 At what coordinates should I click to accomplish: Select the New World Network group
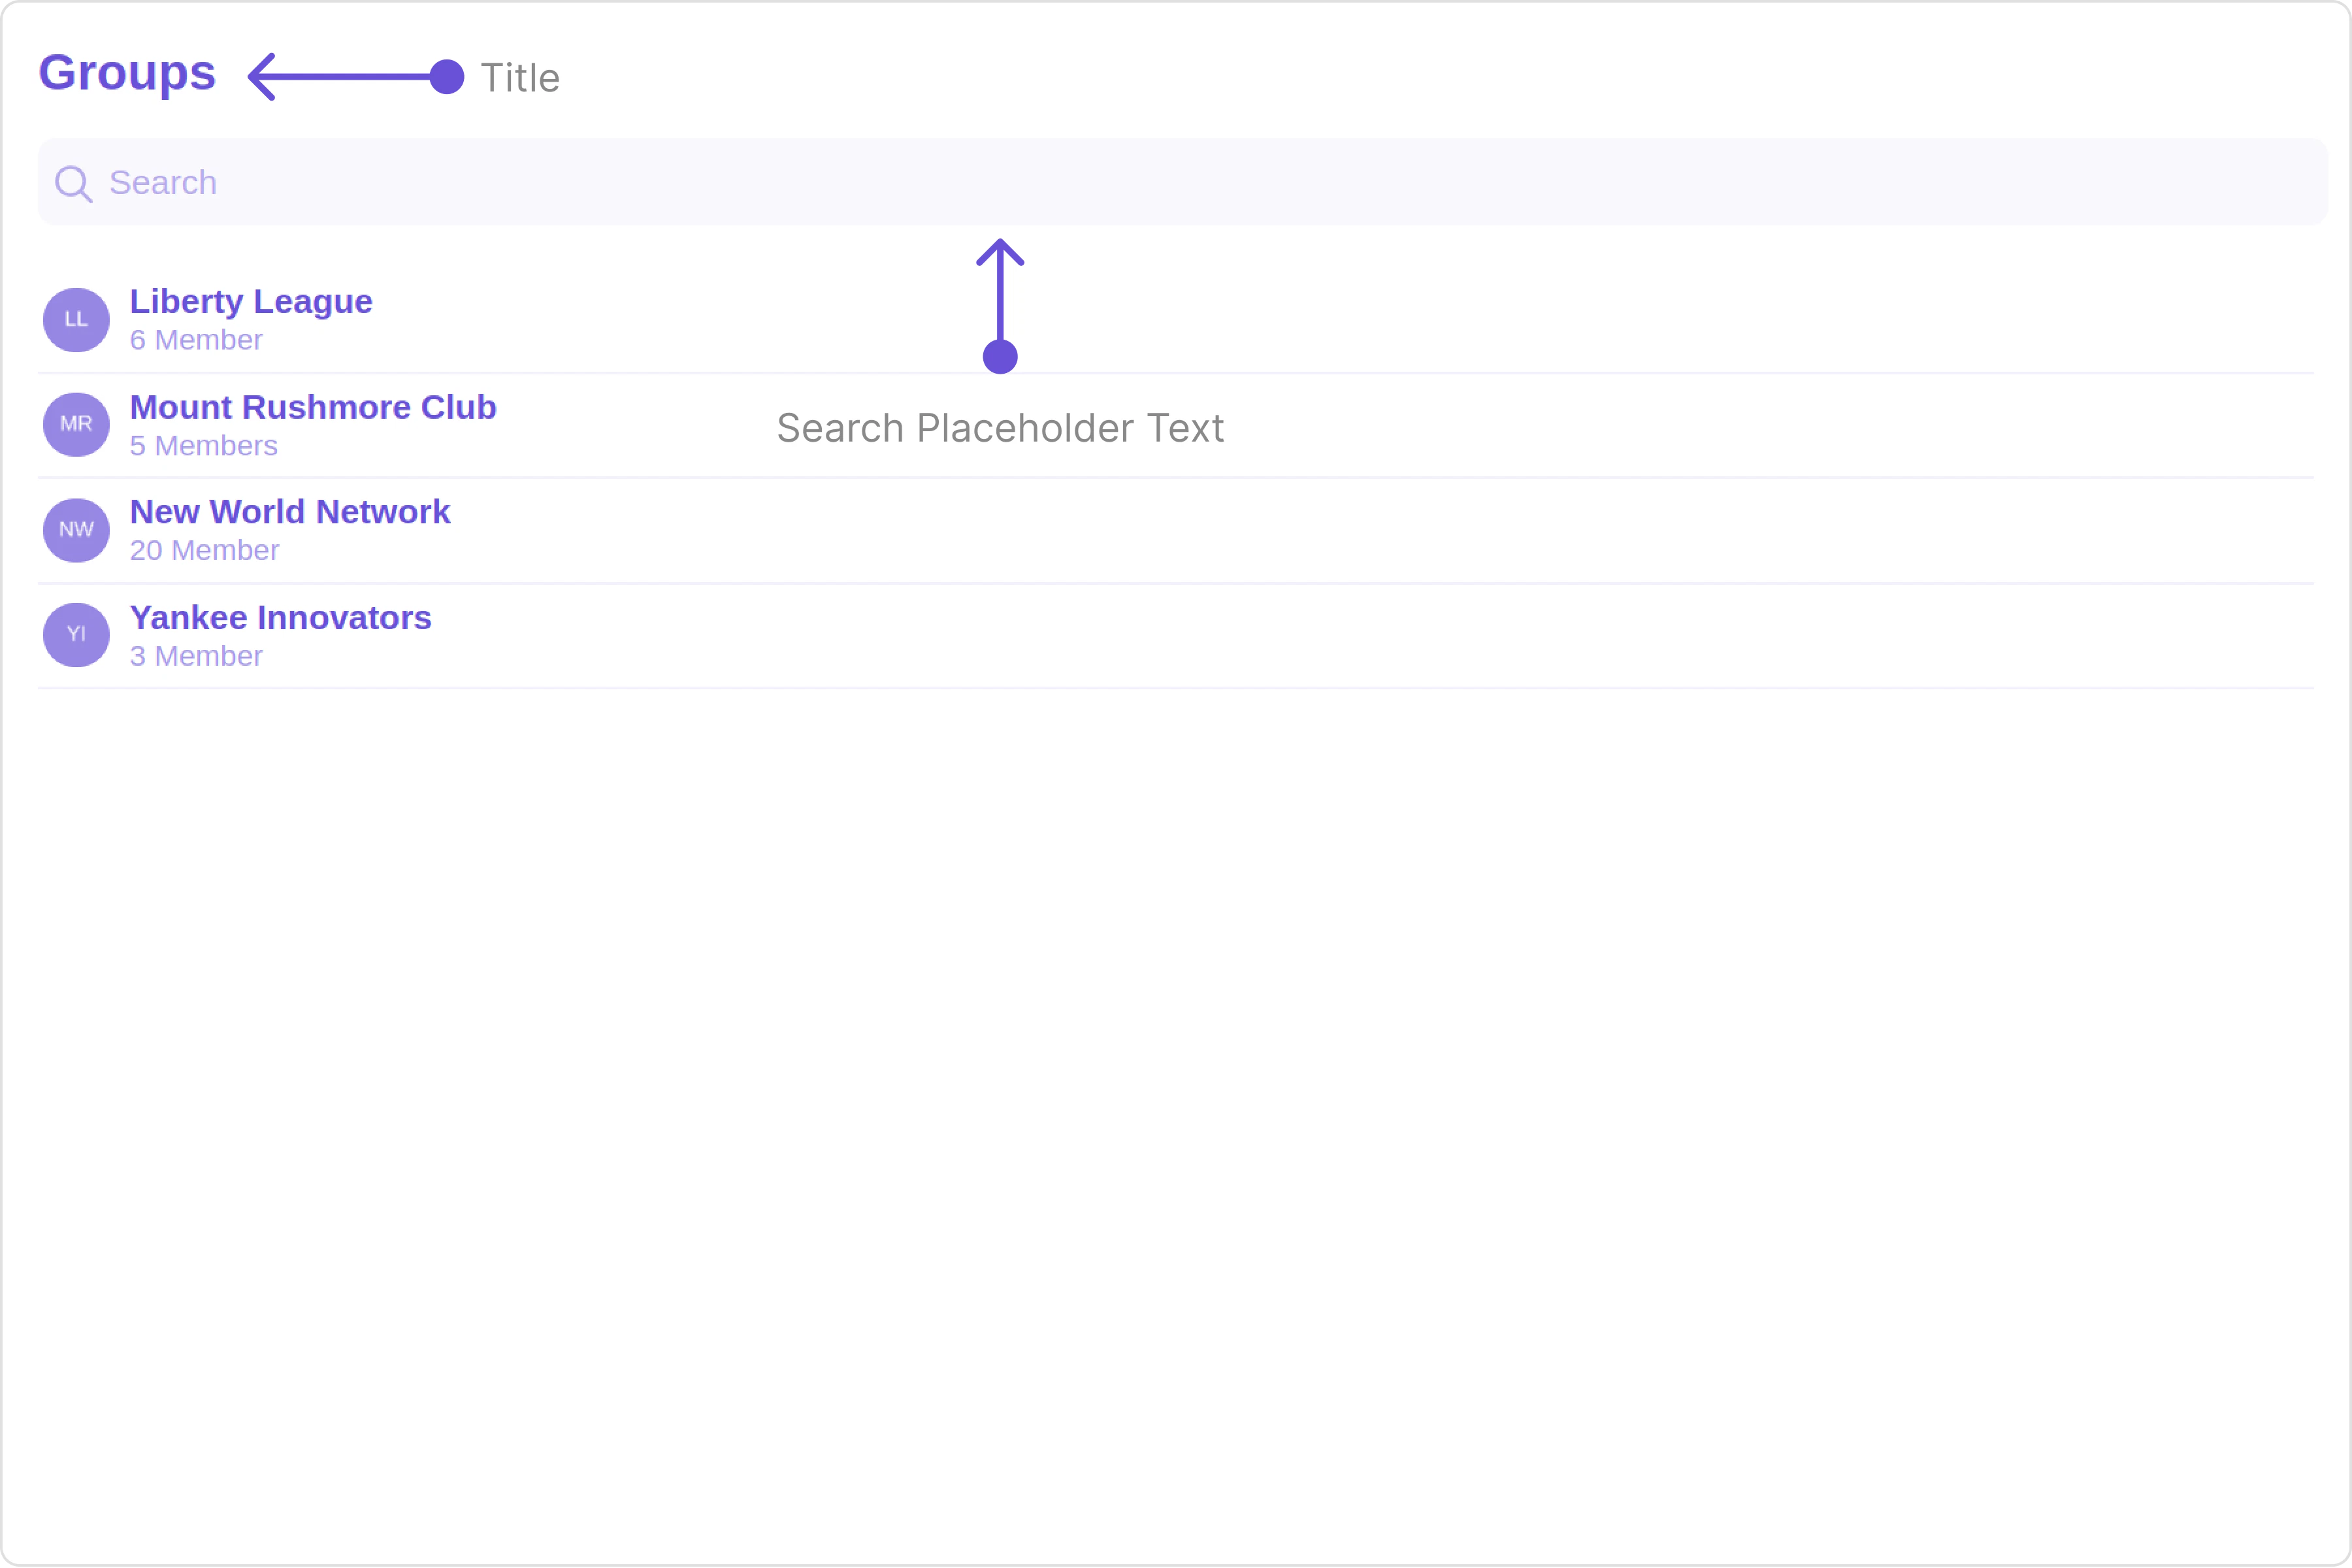[290, 512]
